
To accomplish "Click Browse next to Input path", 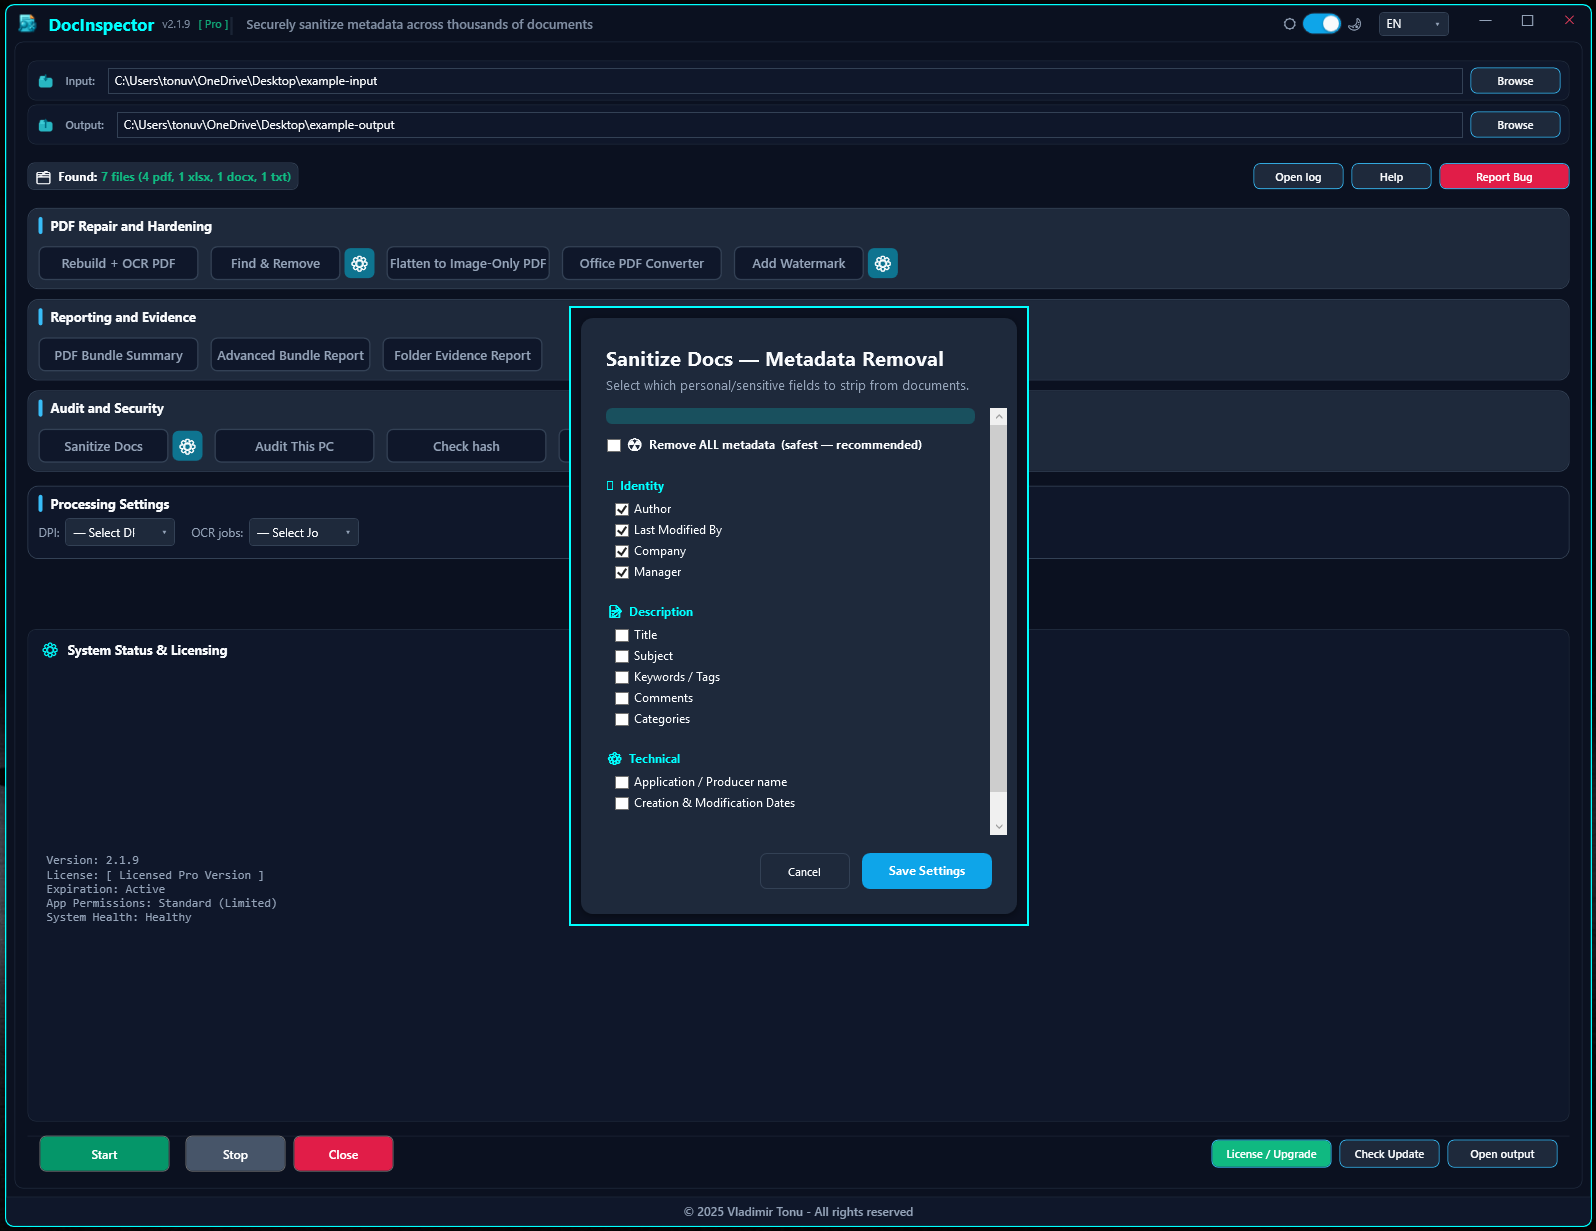I will (x=1515, y=81).
